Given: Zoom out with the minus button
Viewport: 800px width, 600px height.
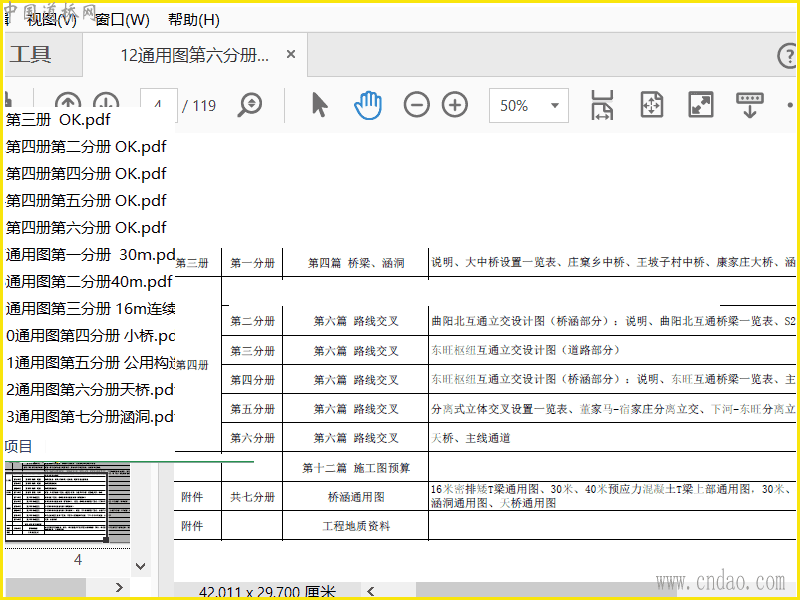Looking at the screenshot, I should pyautogui.click(x=416, y=105).
